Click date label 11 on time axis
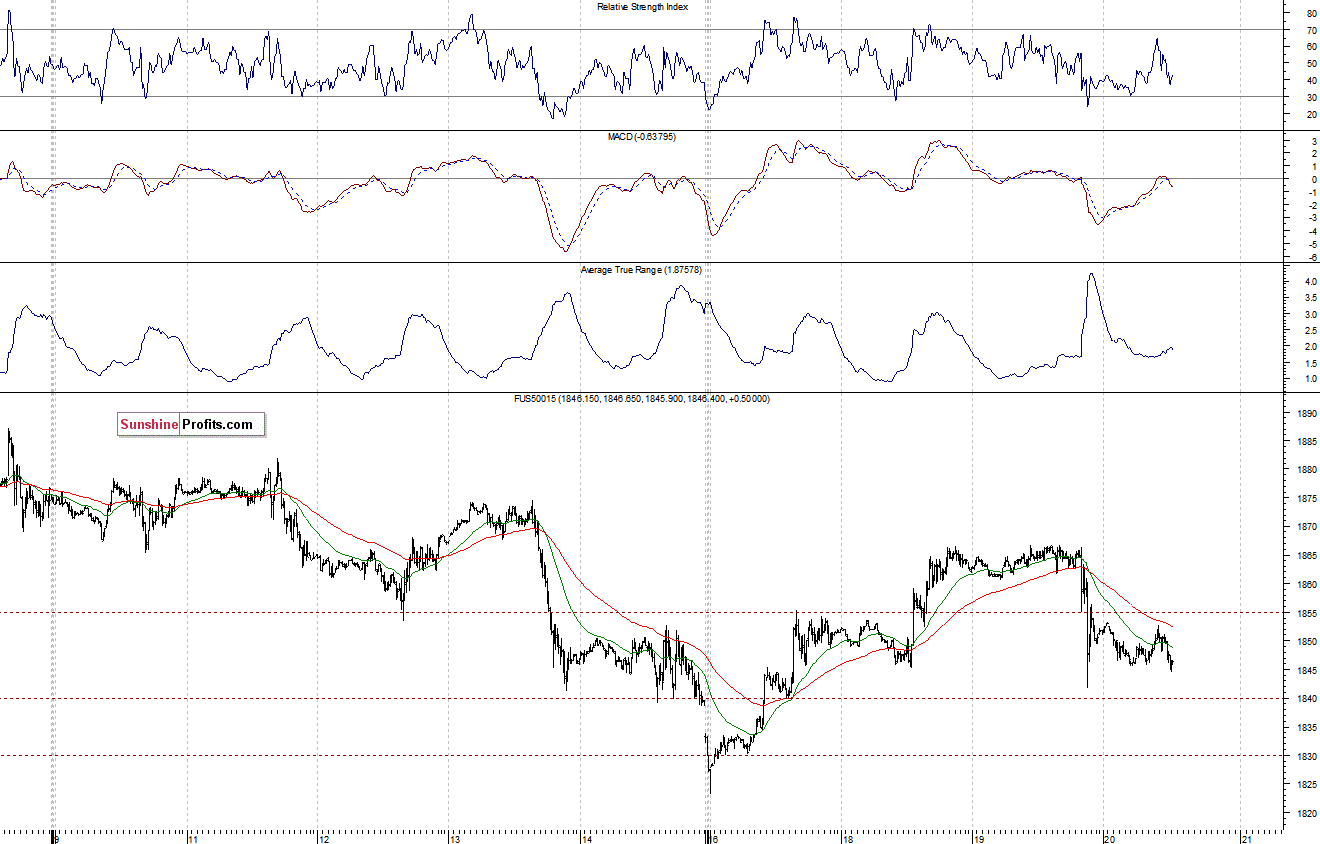Image resolution: width=1320 pixels, height=844 pixels. point(193,838)
